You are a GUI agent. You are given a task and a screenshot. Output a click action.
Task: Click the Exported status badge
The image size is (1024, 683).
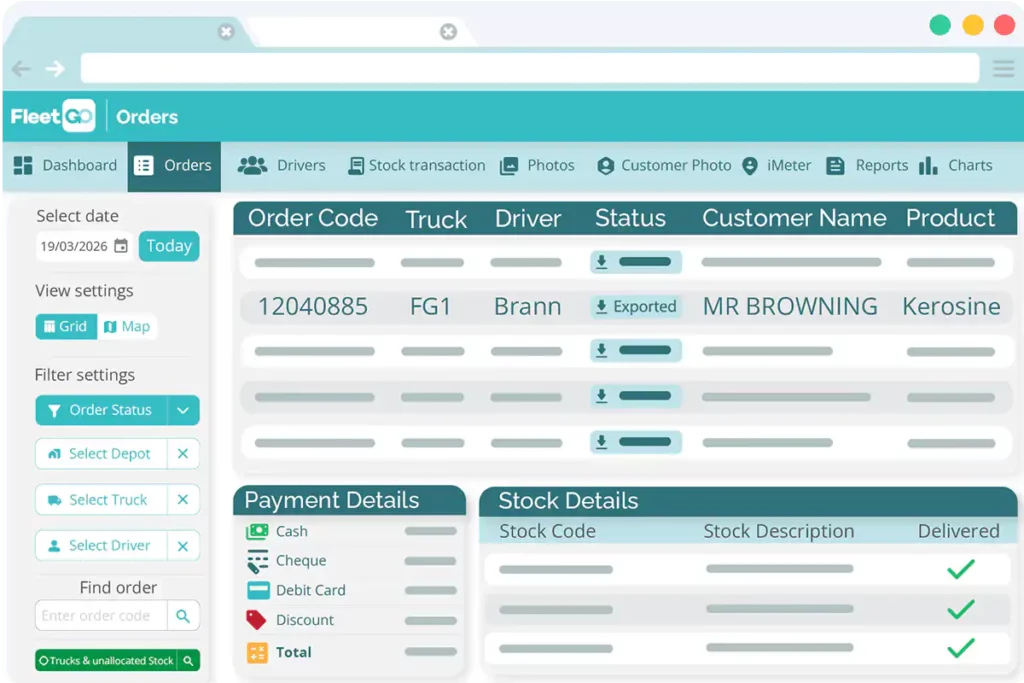(x=636, y=306)
